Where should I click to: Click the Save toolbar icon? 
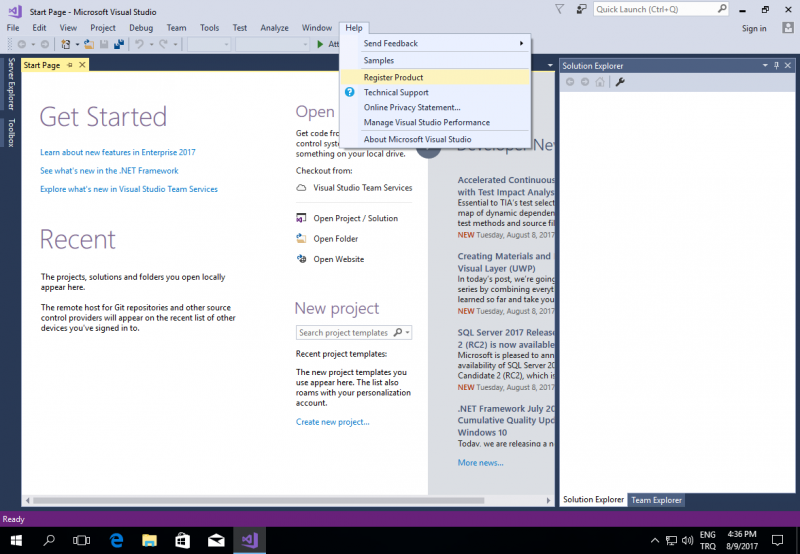(104, 44)
